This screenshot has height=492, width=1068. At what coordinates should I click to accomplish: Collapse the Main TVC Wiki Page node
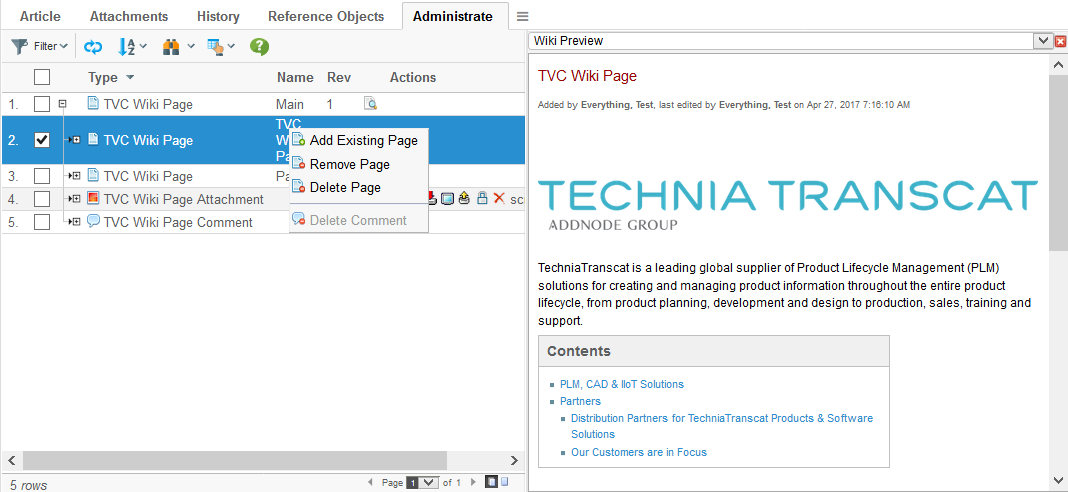[x=62, y=104]
